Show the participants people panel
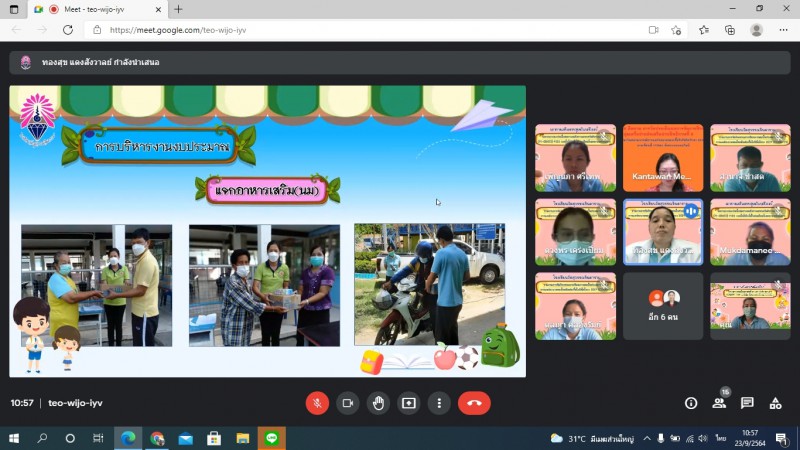This screenshot has height=450, width=800. [718, 403]
